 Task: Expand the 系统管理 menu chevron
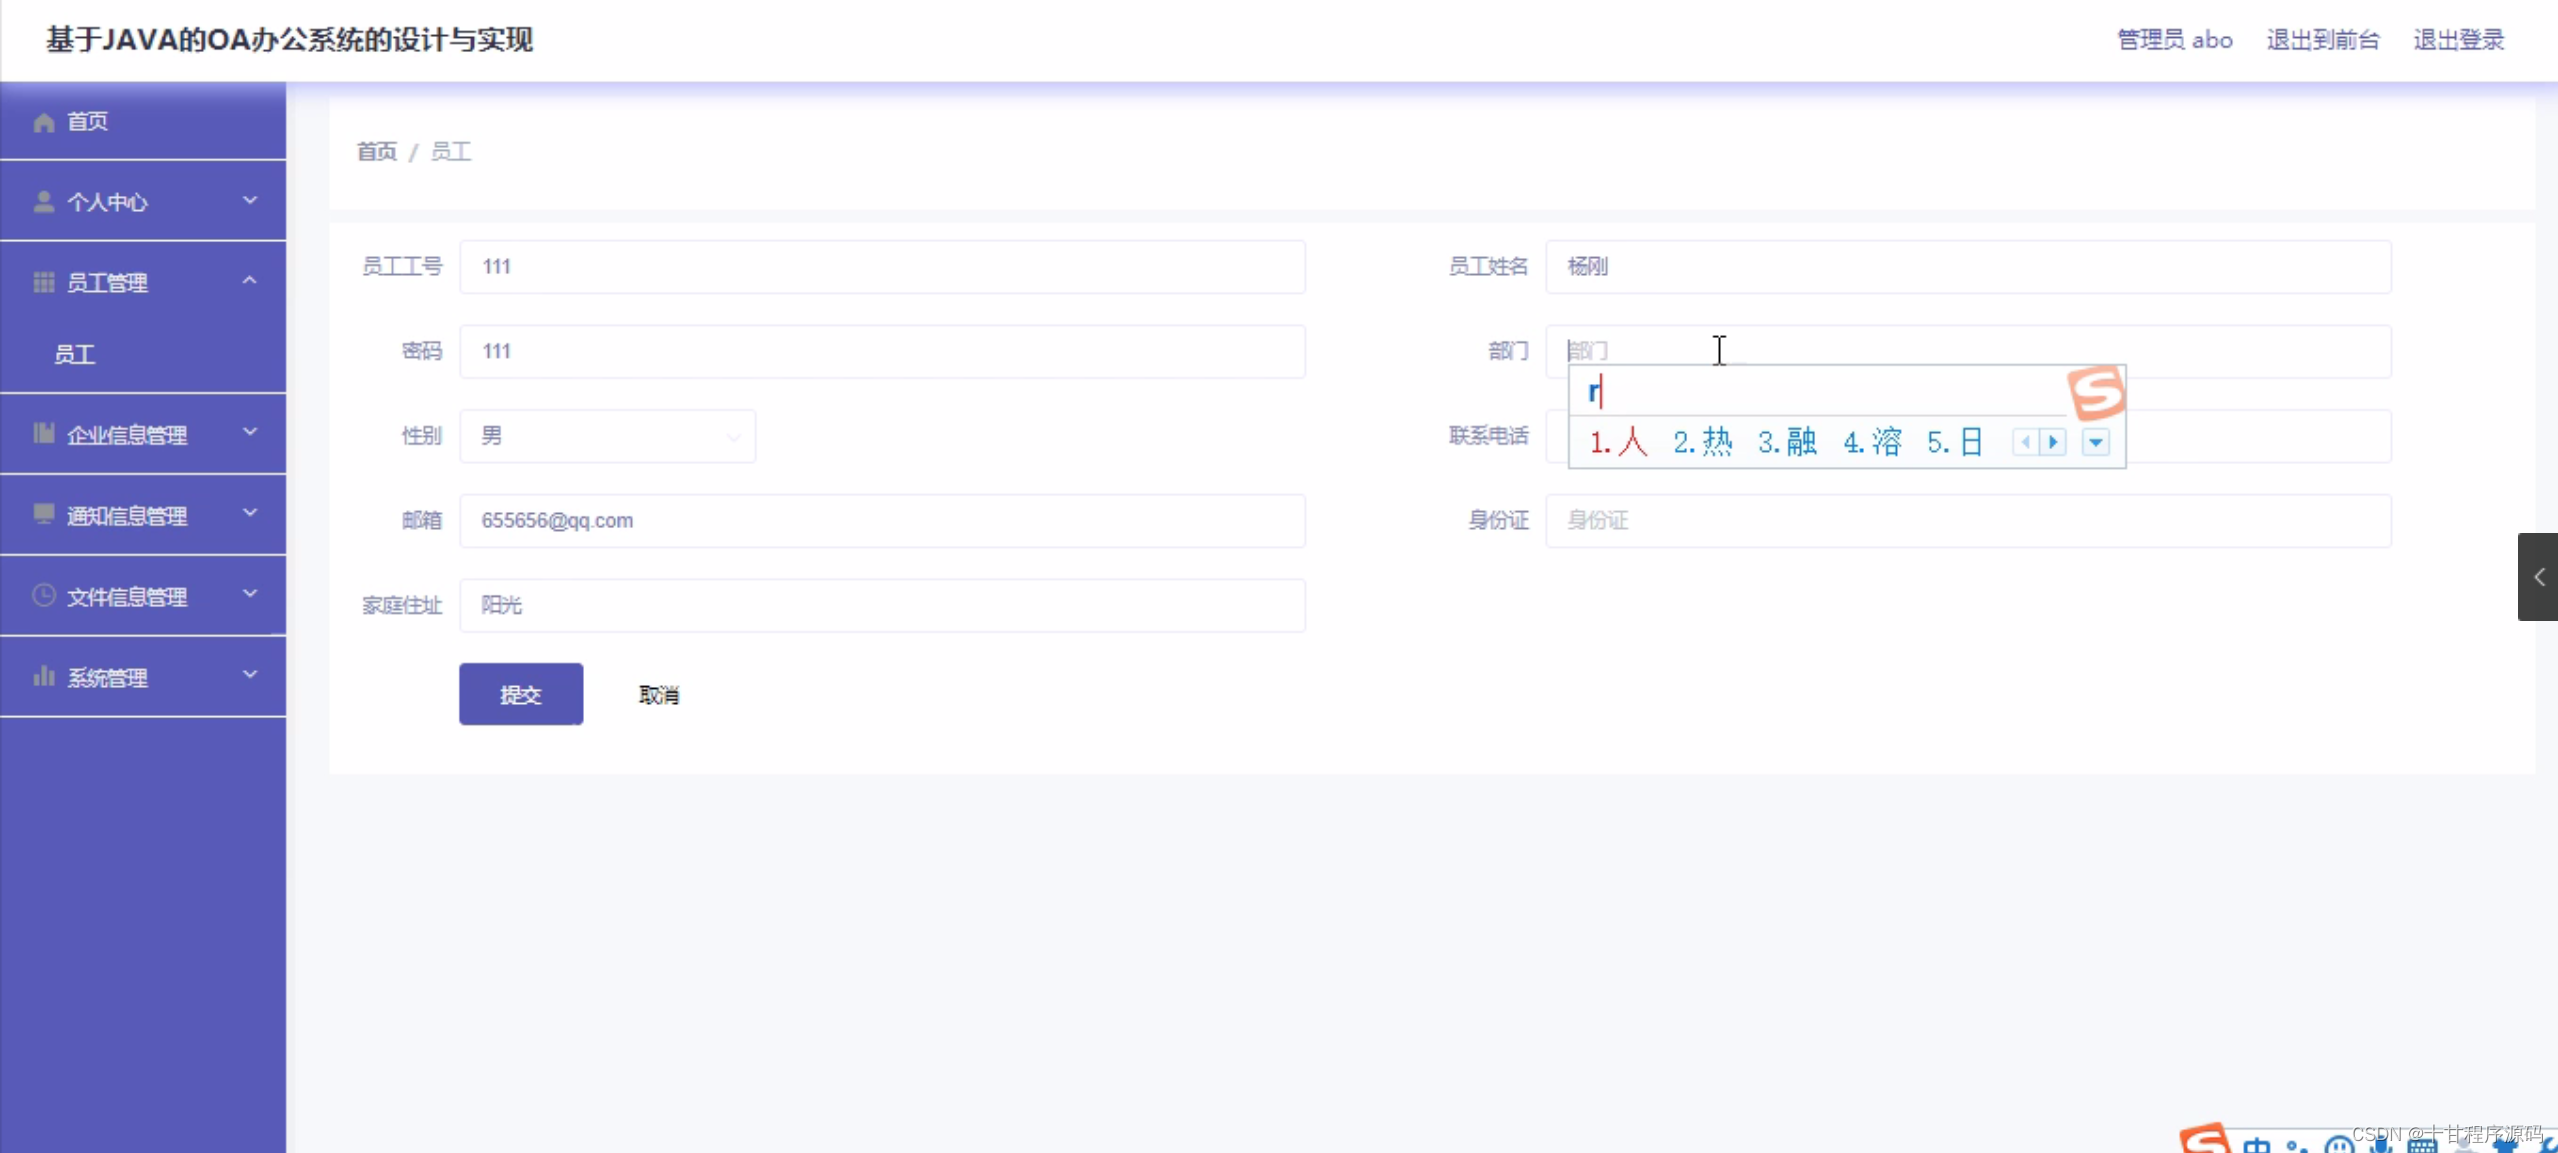click(250, 675)
